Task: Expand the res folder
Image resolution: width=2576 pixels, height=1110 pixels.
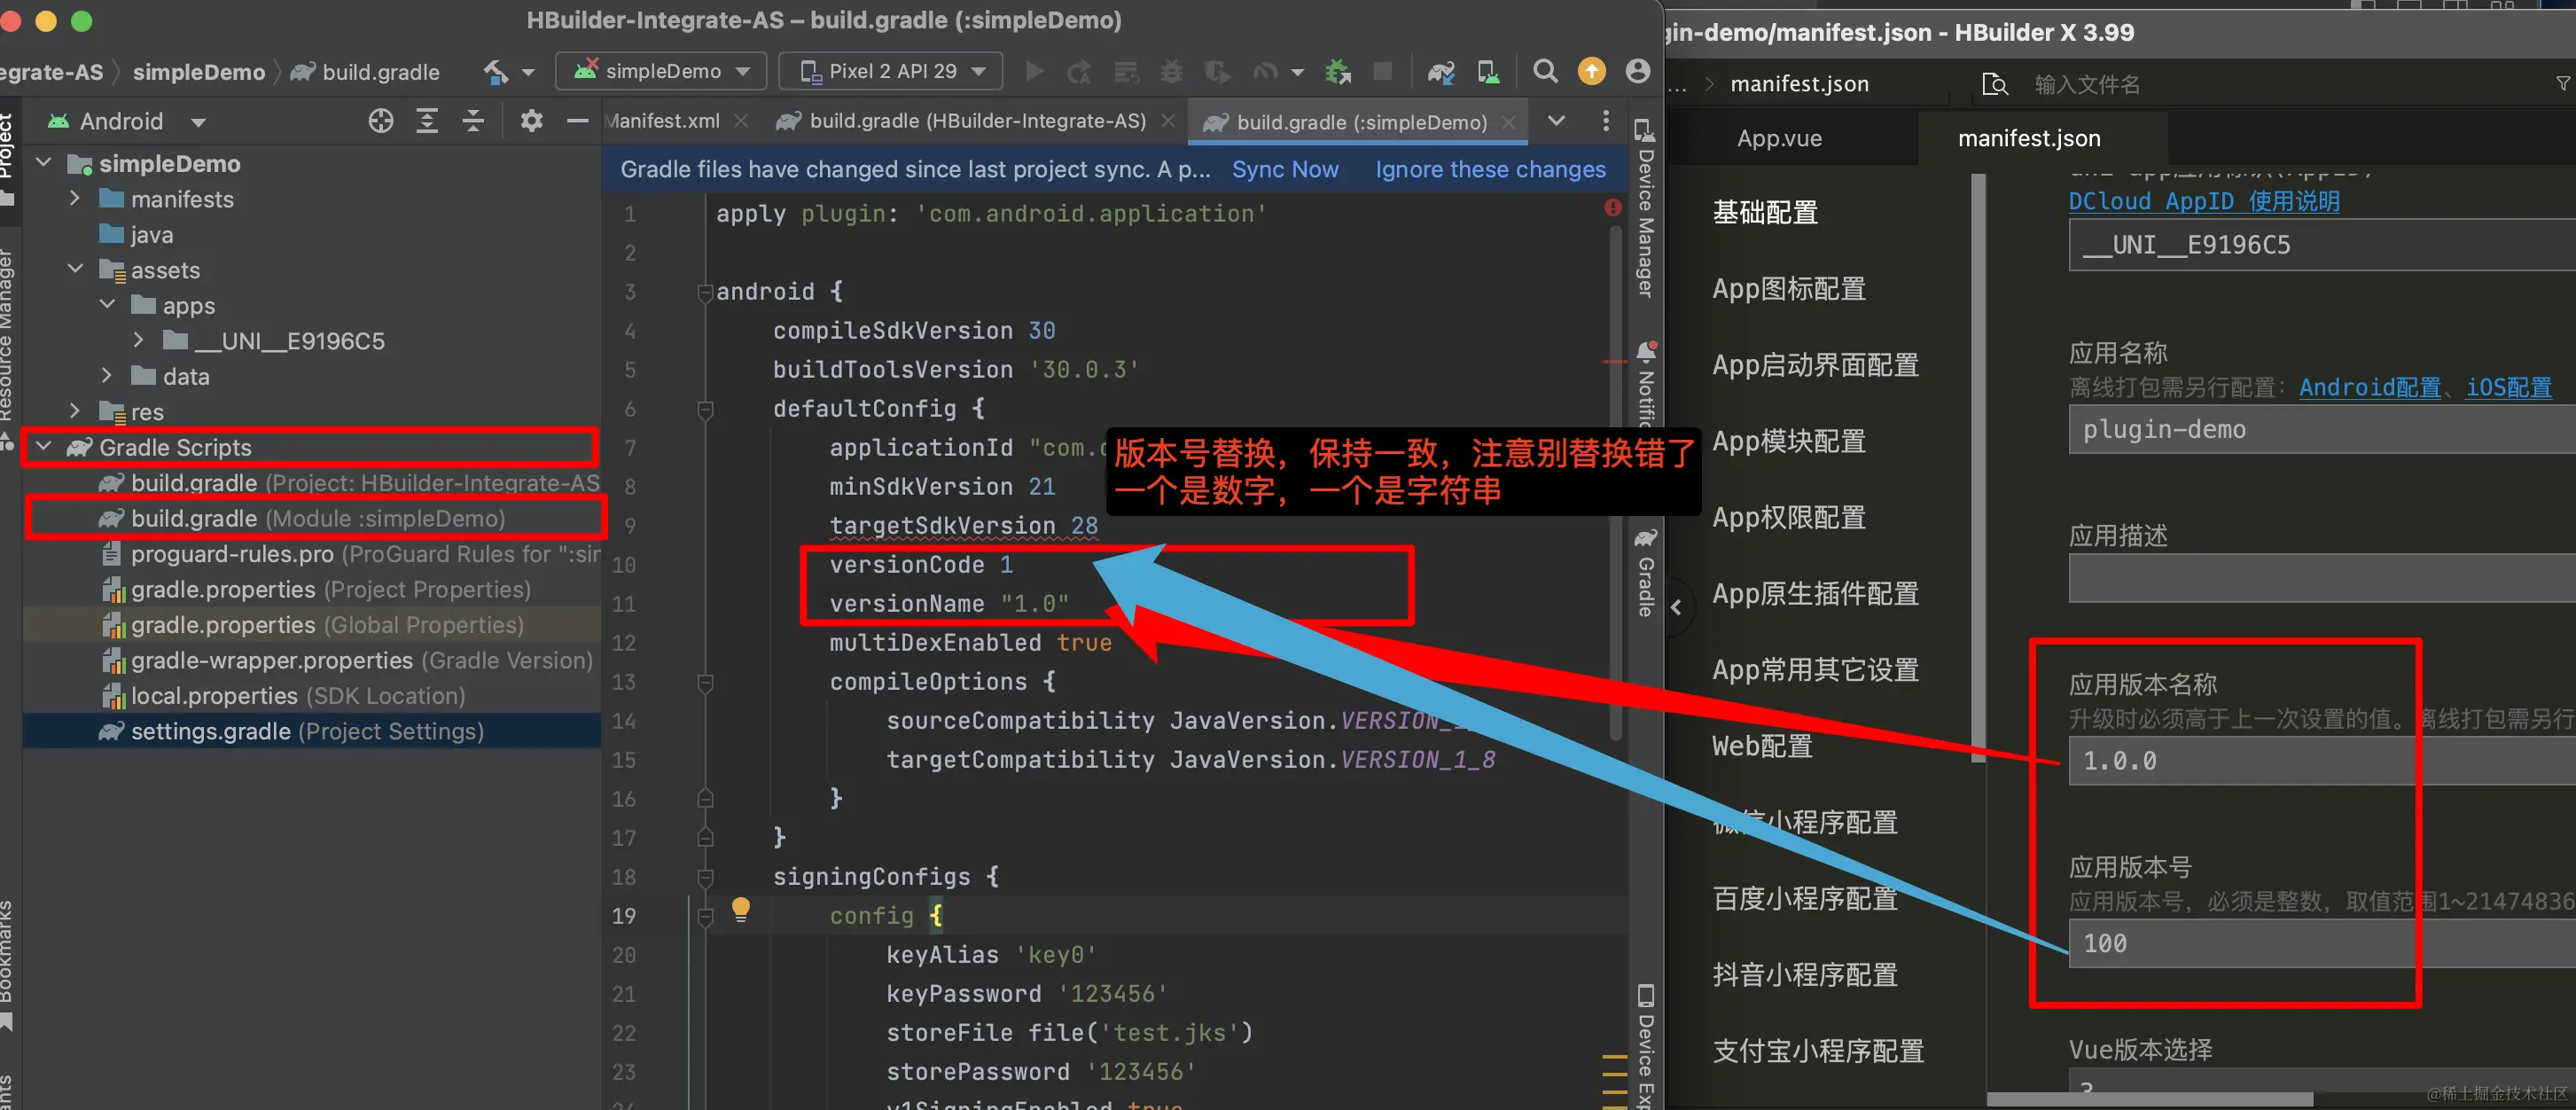Action: (75, 411)
